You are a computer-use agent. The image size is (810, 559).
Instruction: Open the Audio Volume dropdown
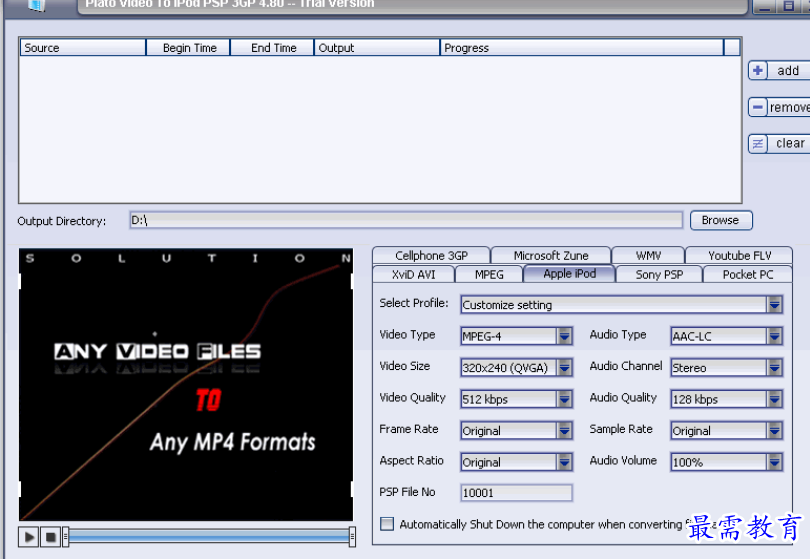pos(774,462)
